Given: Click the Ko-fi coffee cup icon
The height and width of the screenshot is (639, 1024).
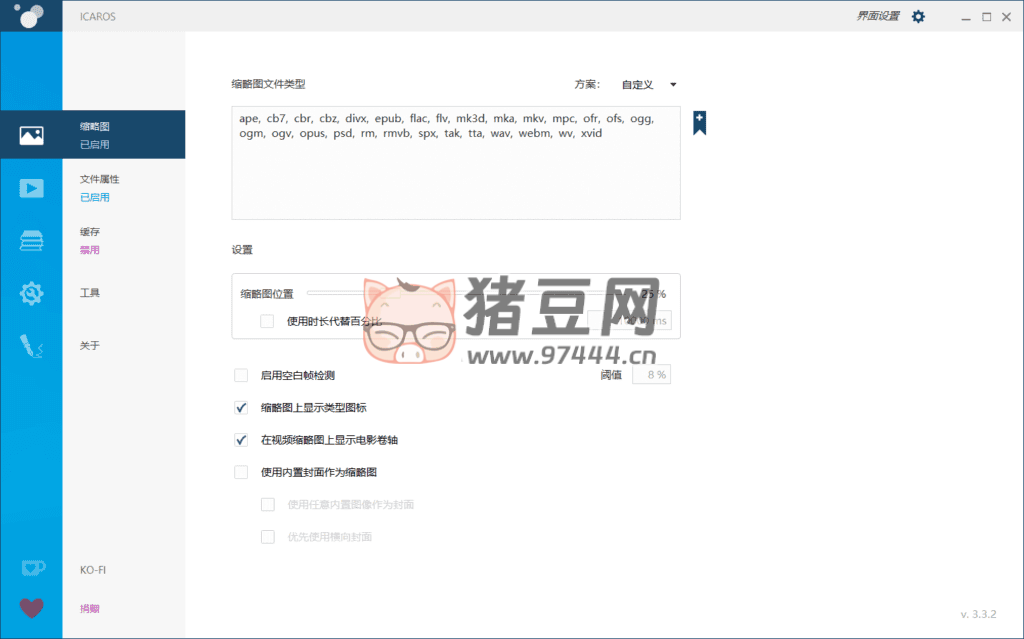Looking at the screenshot, I should click(32, 569).
